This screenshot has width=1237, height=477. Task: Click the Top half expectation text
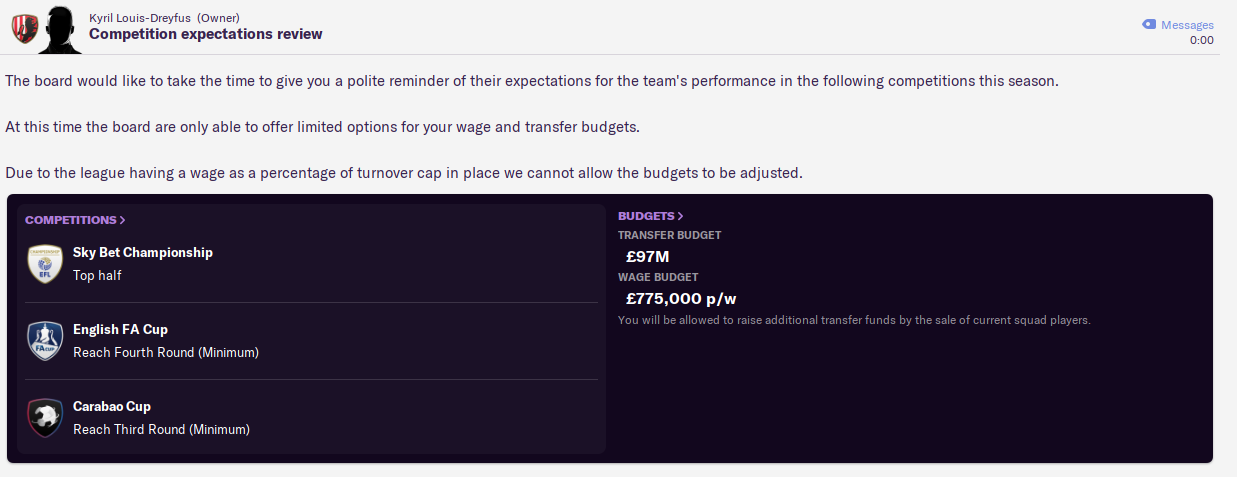click(97, 275)
